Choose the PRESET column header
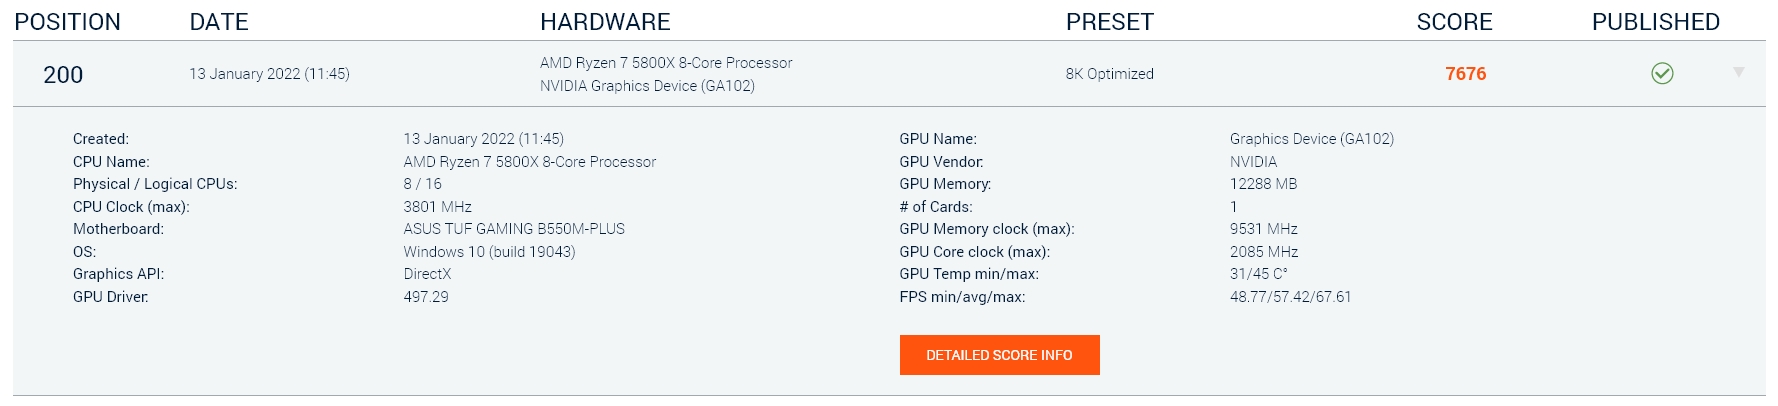1778x406 pixels. (x=1109, y=22)
